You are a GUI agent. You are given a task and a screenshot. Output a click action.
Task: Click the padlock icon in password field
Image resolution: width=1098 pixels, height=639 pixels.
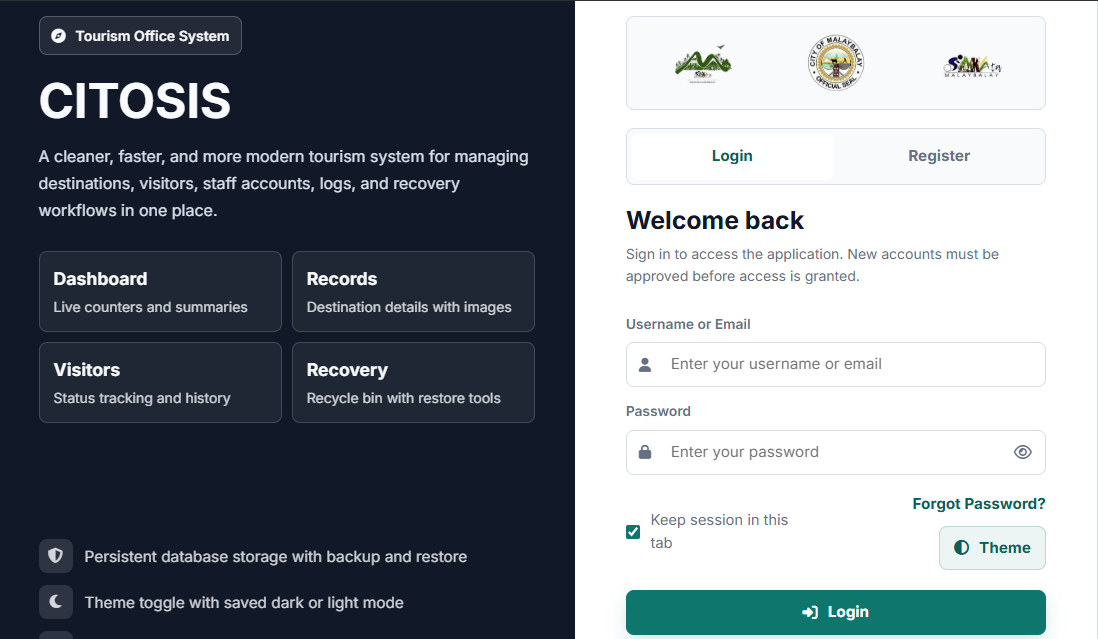pyautogui.click(x=645, y=452)
